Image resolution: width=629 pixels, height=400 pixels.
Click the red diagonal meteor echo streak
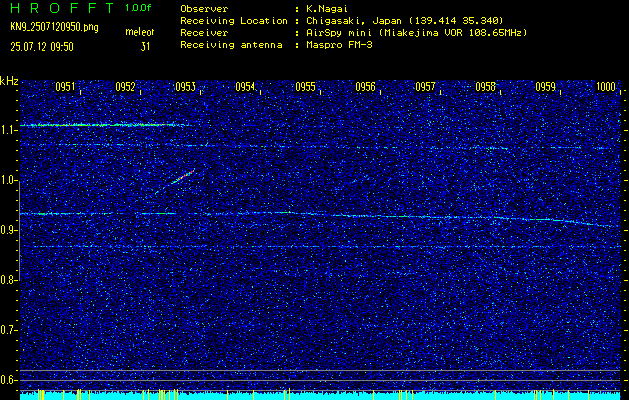tap(181, 178)
